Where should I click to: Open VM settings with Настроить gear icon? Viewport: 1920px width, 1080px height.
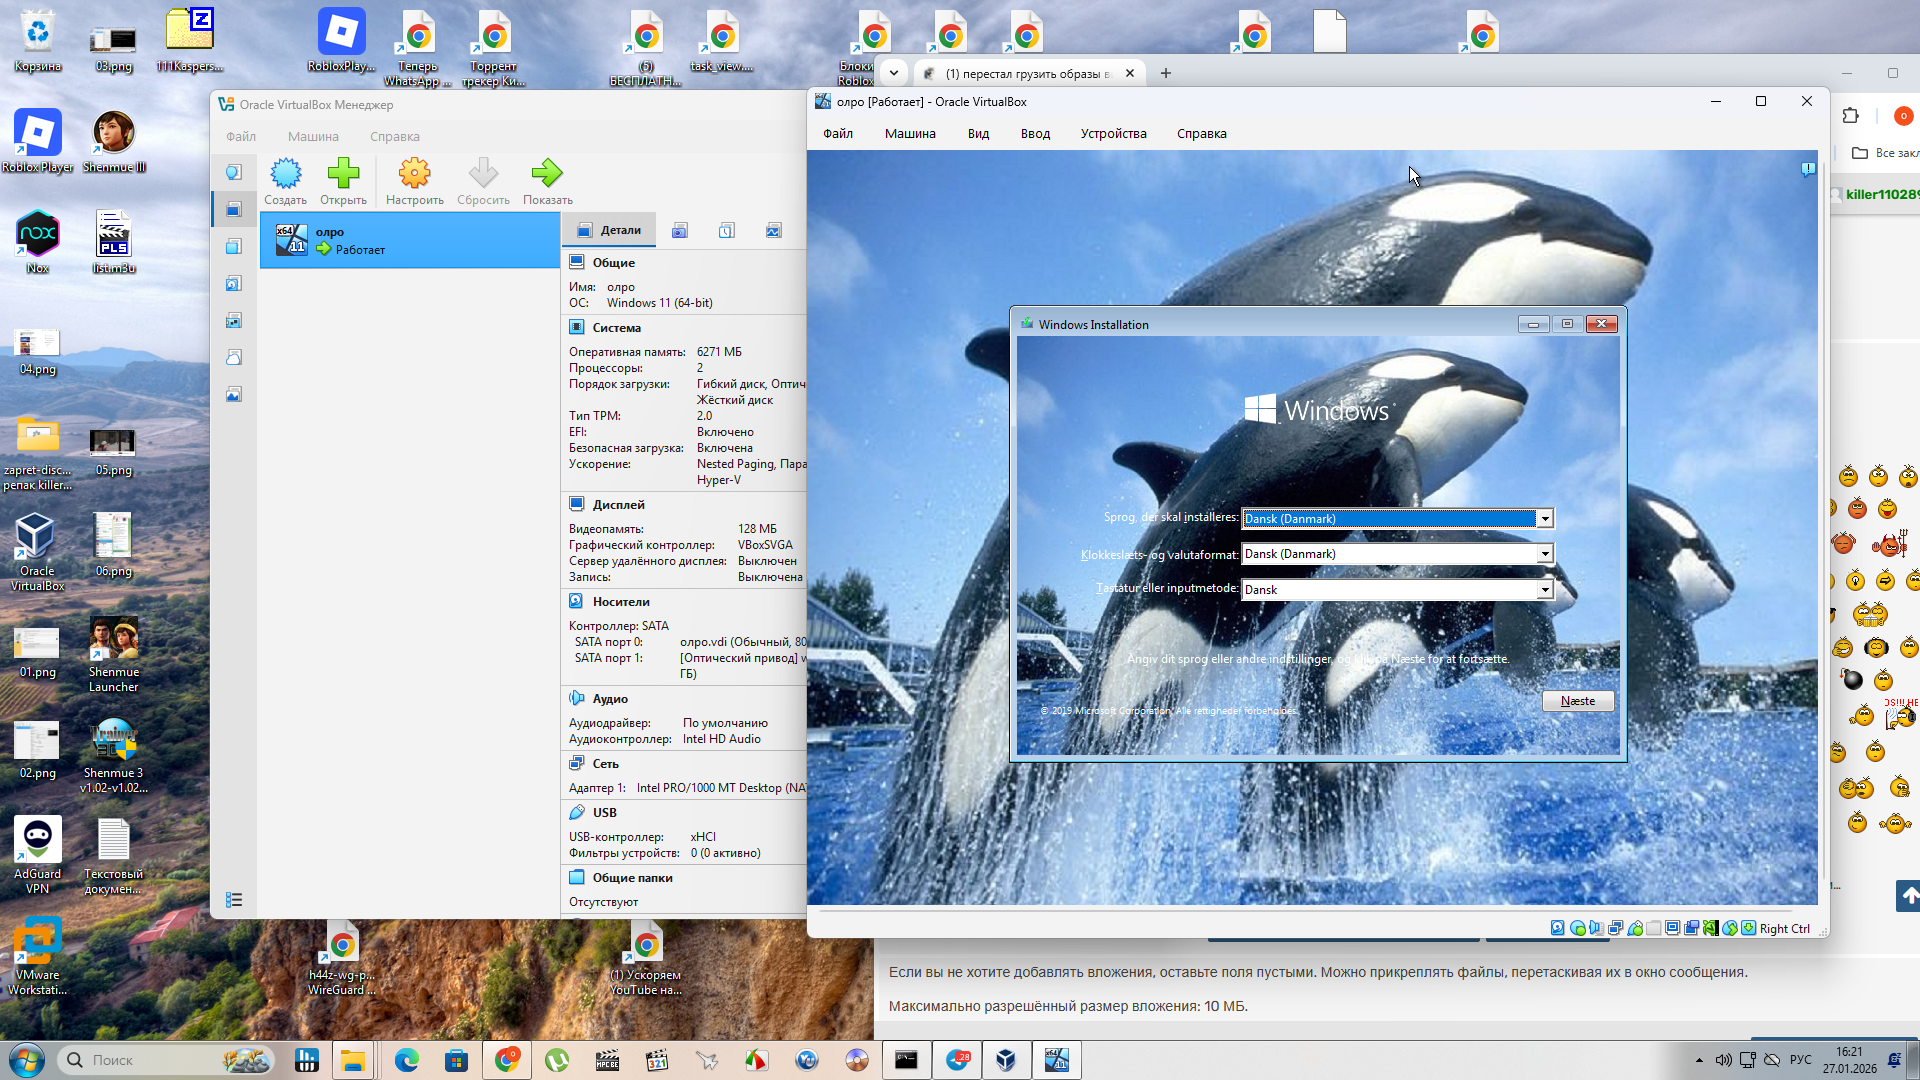(x=414, y=174)
